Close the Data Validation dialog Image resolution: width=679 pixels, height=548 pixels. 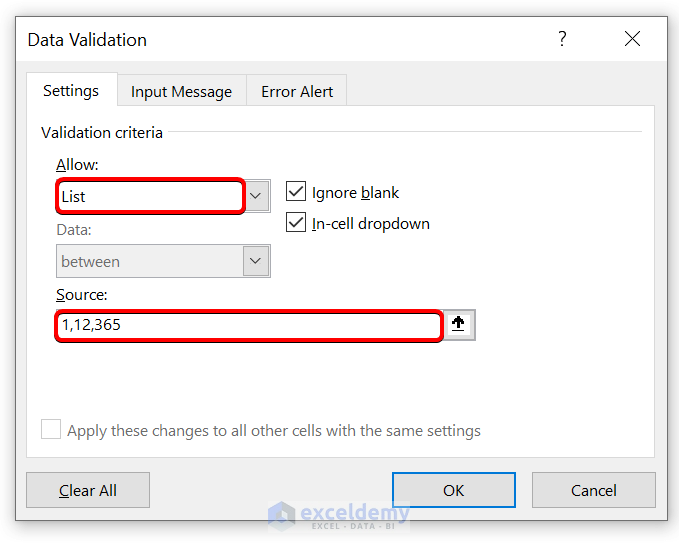pyautogui.click(x=632, y=39)
